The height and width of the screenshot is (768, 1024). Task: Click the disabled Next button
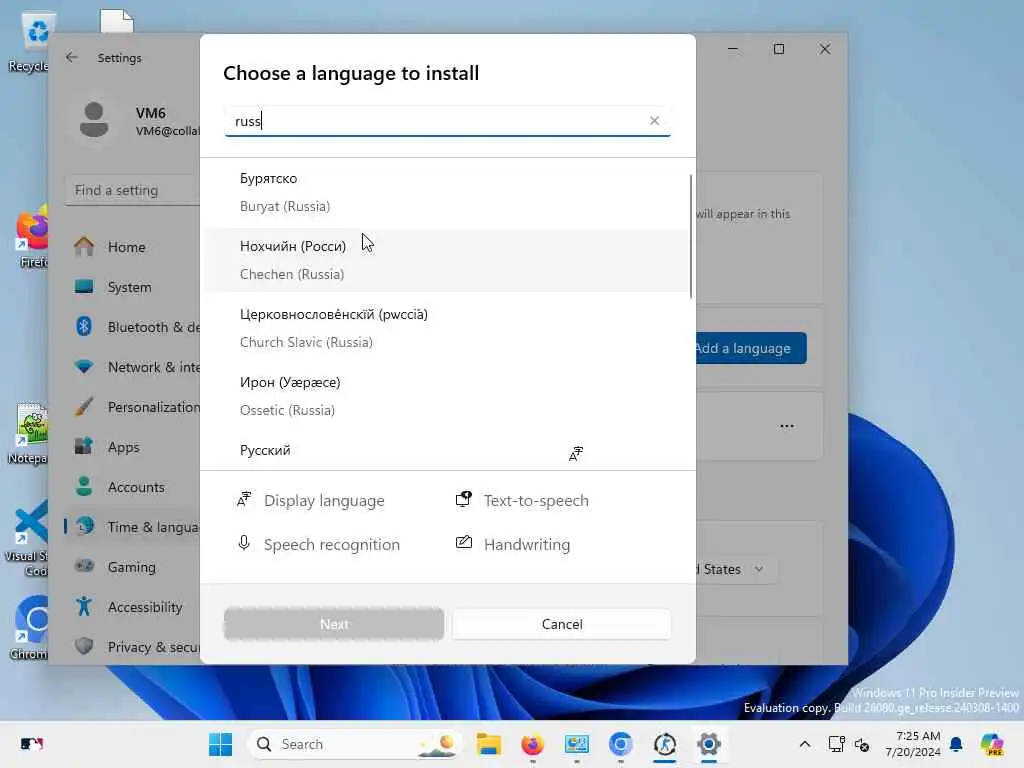pyautogui.click(x=334, y=624)
